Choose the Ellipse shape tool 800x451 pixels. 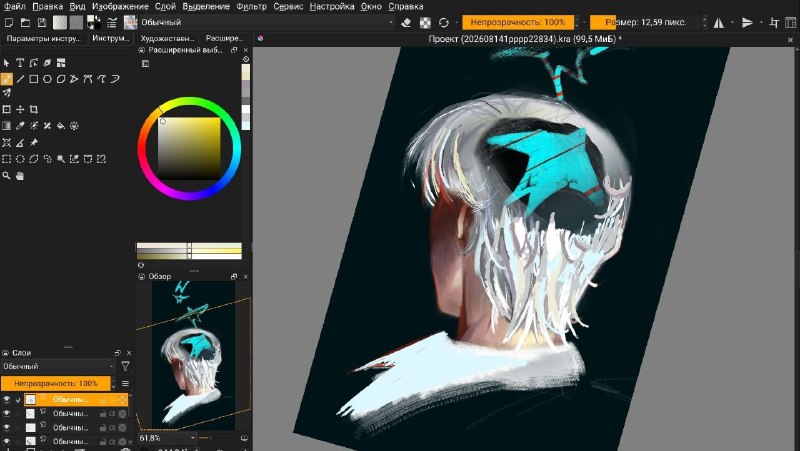pos(47,79)
